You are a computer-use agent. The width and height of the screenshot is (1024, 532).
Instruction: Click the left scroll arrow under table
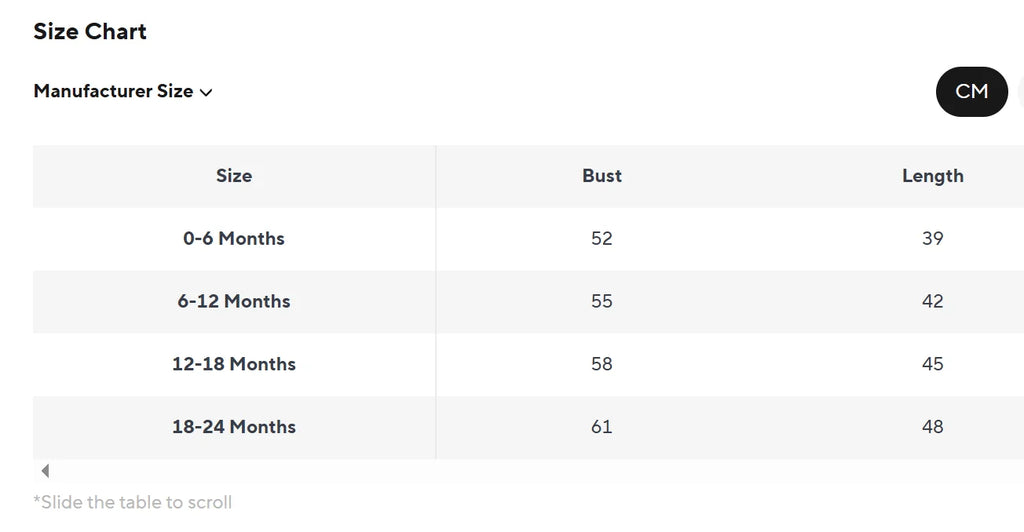coord(45,471)
